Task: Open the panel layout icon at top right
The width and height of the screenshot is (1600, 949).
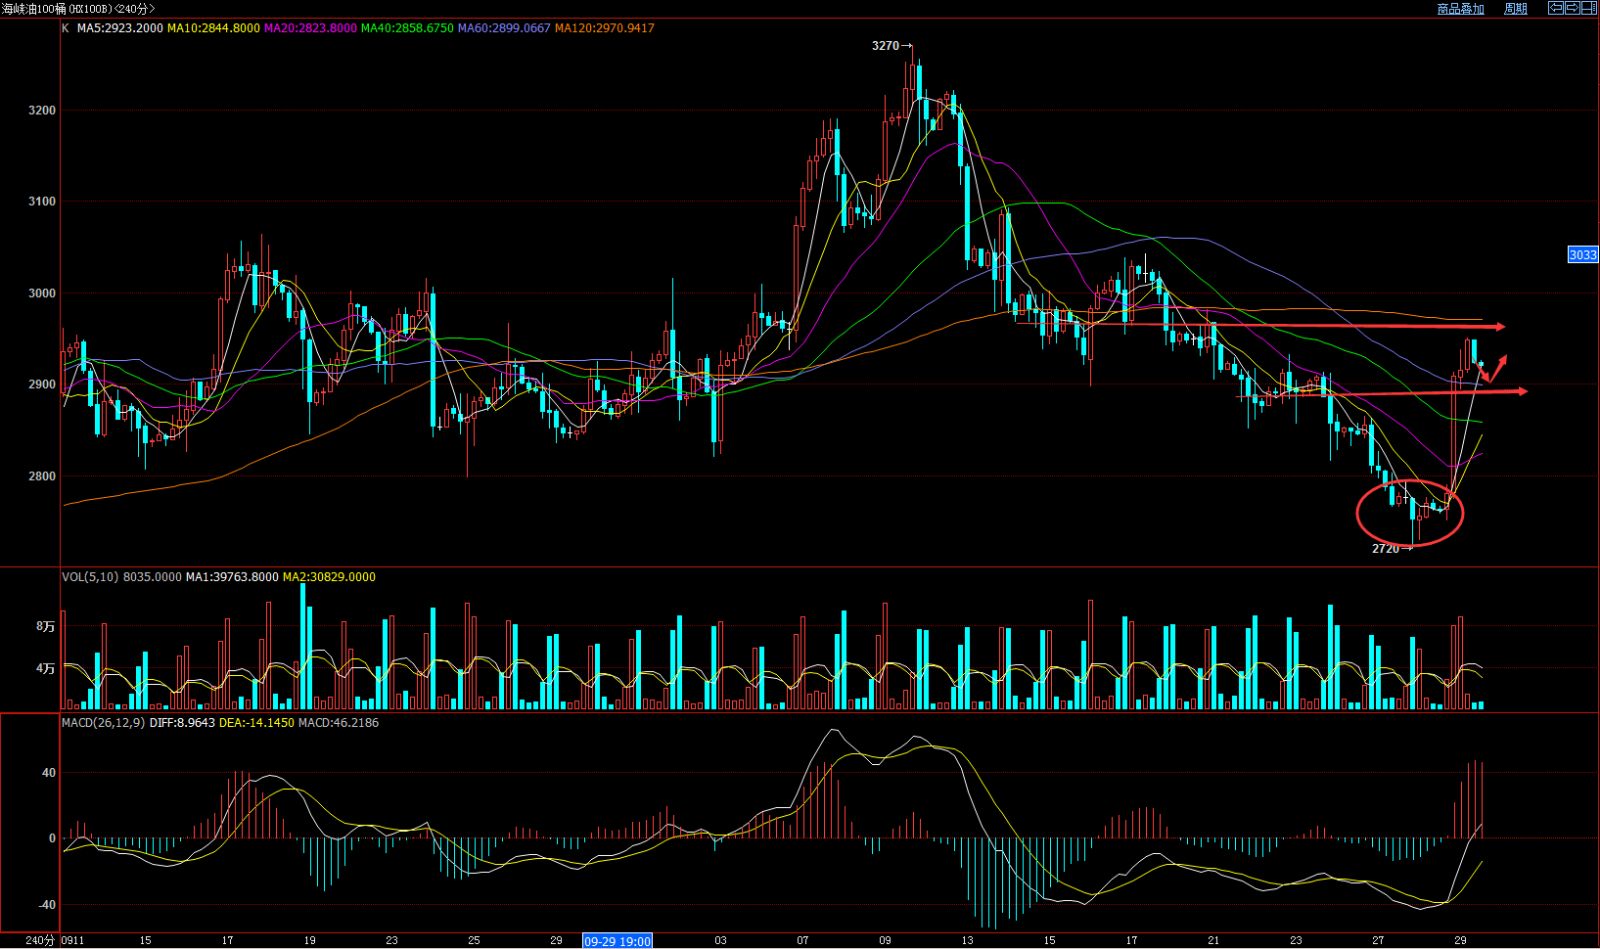Action: point(1589,8)
